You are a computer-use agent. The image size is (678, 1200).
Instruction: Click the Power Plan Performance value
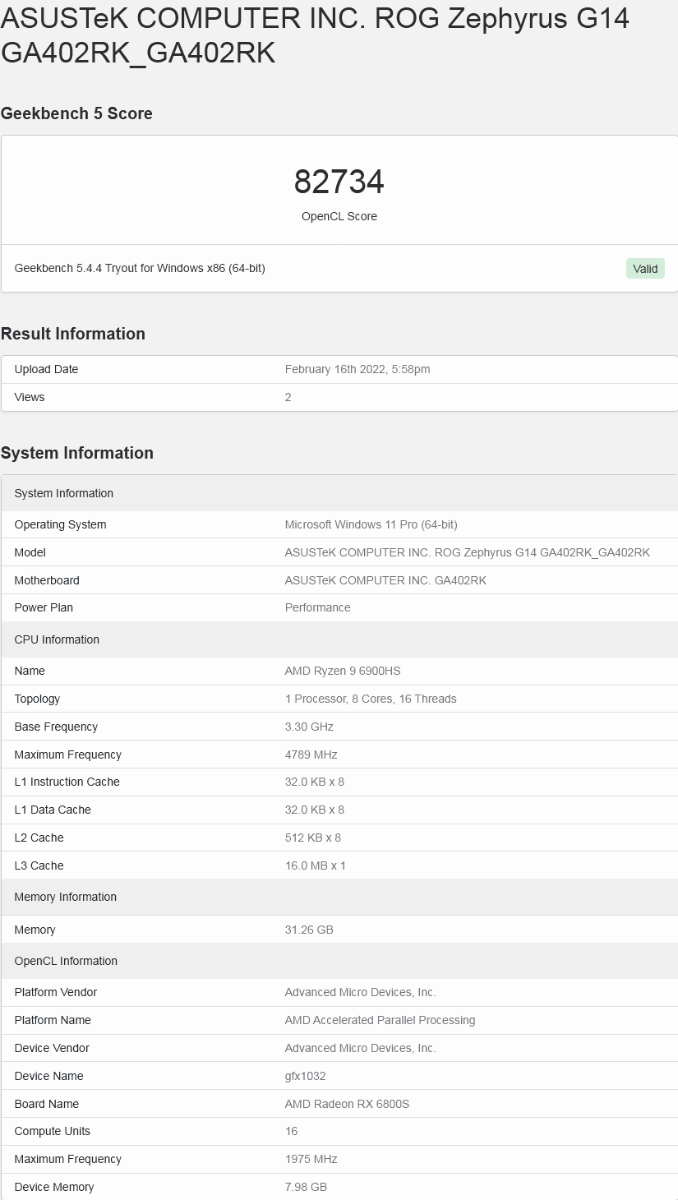(317, 608)
